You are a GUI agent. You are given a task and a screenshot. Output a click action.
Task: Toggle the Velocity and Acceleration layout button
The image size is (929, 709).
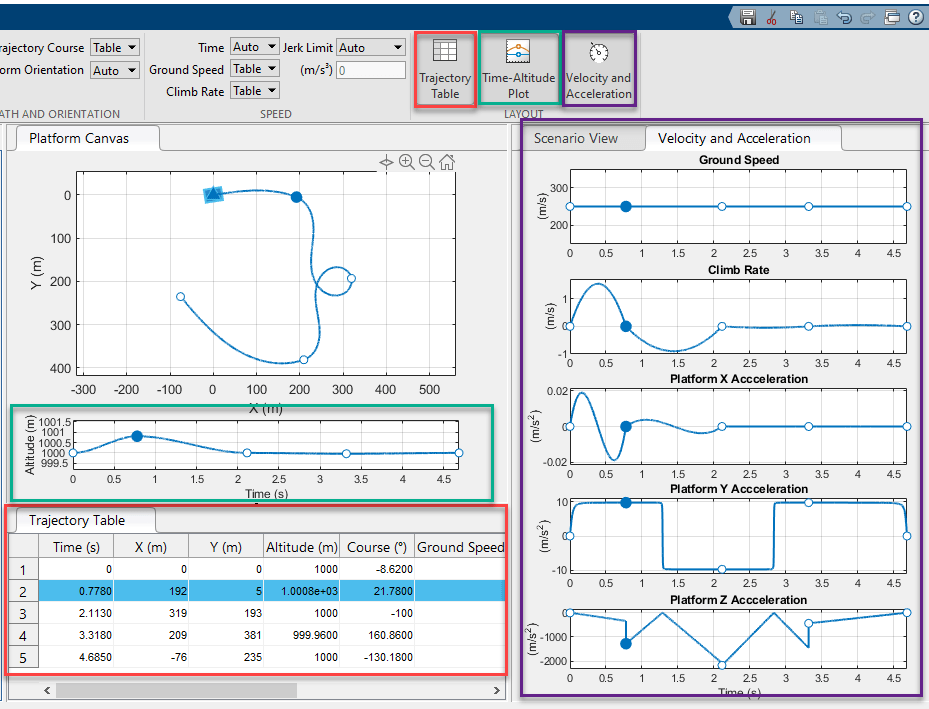598,69
